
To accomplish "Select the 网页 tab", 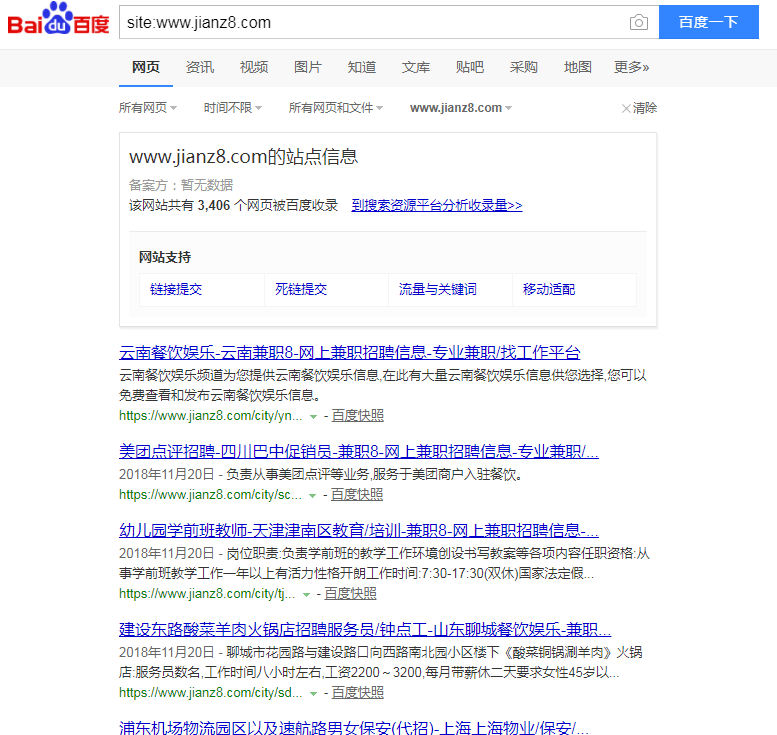I will (x=146, y=67).
